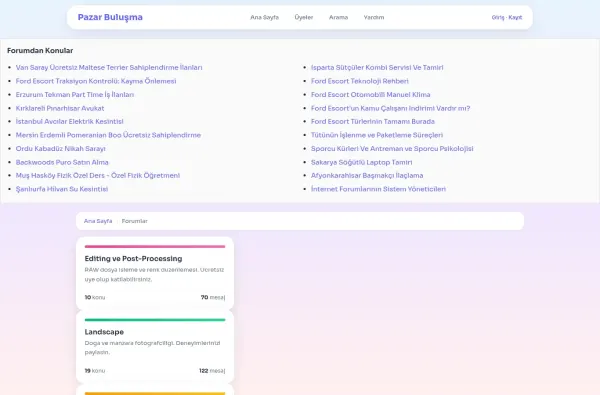600x395 pixels.
Task: Open Kırklareli Pınarhisar Avukat topic
Action: coord(60,108)
